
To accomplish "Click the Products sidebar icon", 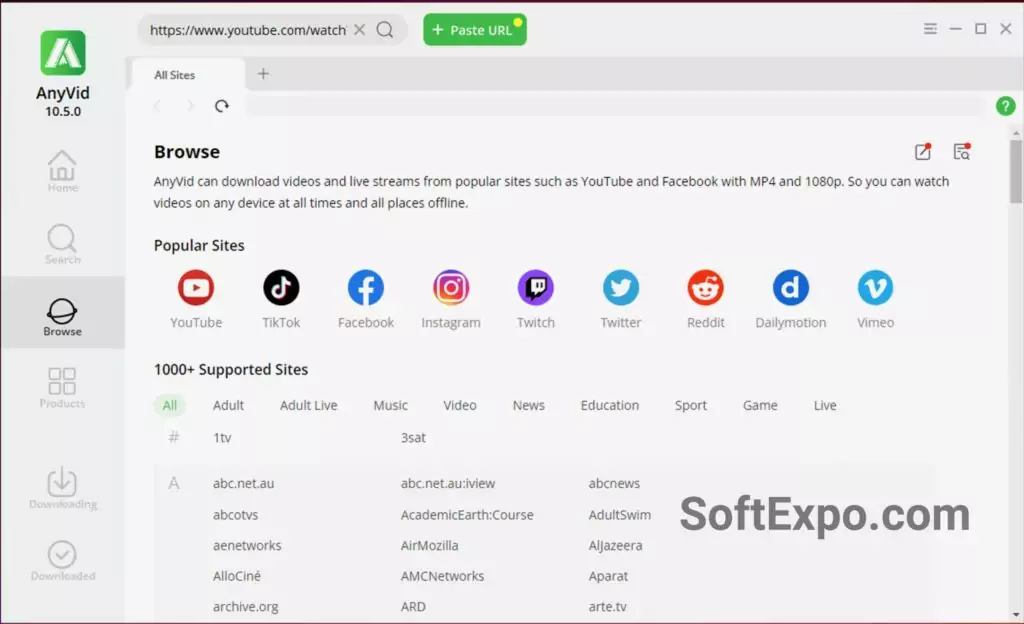I will [62, 387].
